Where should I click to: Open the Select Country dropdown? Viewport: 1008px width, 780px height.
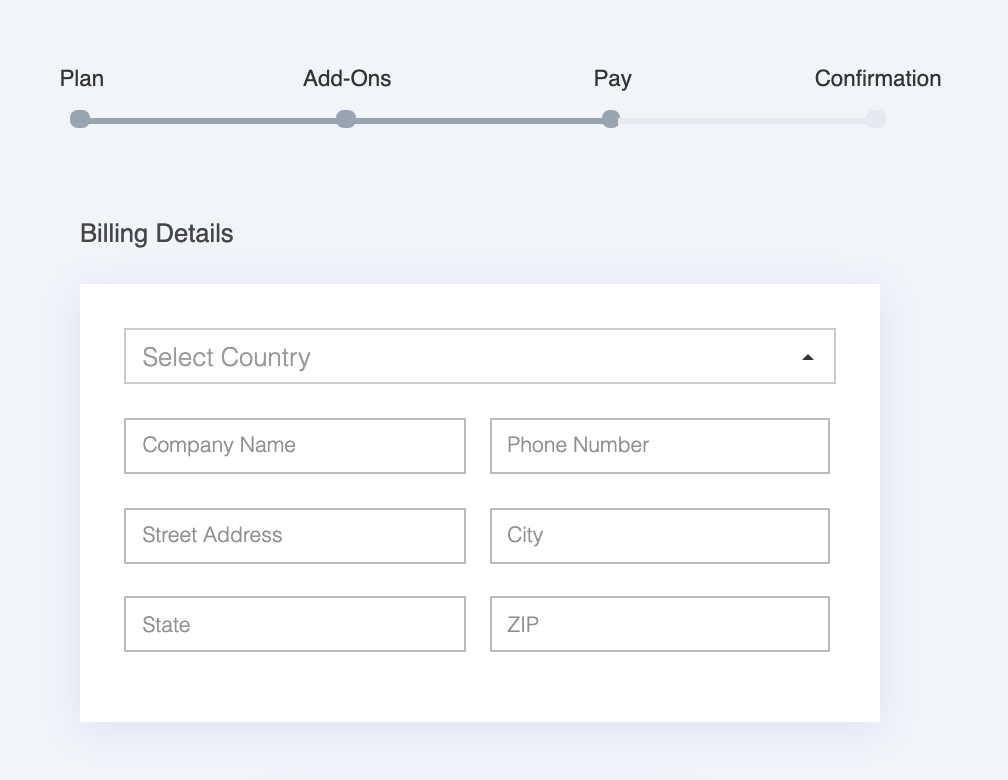click(x=460, y=357)
